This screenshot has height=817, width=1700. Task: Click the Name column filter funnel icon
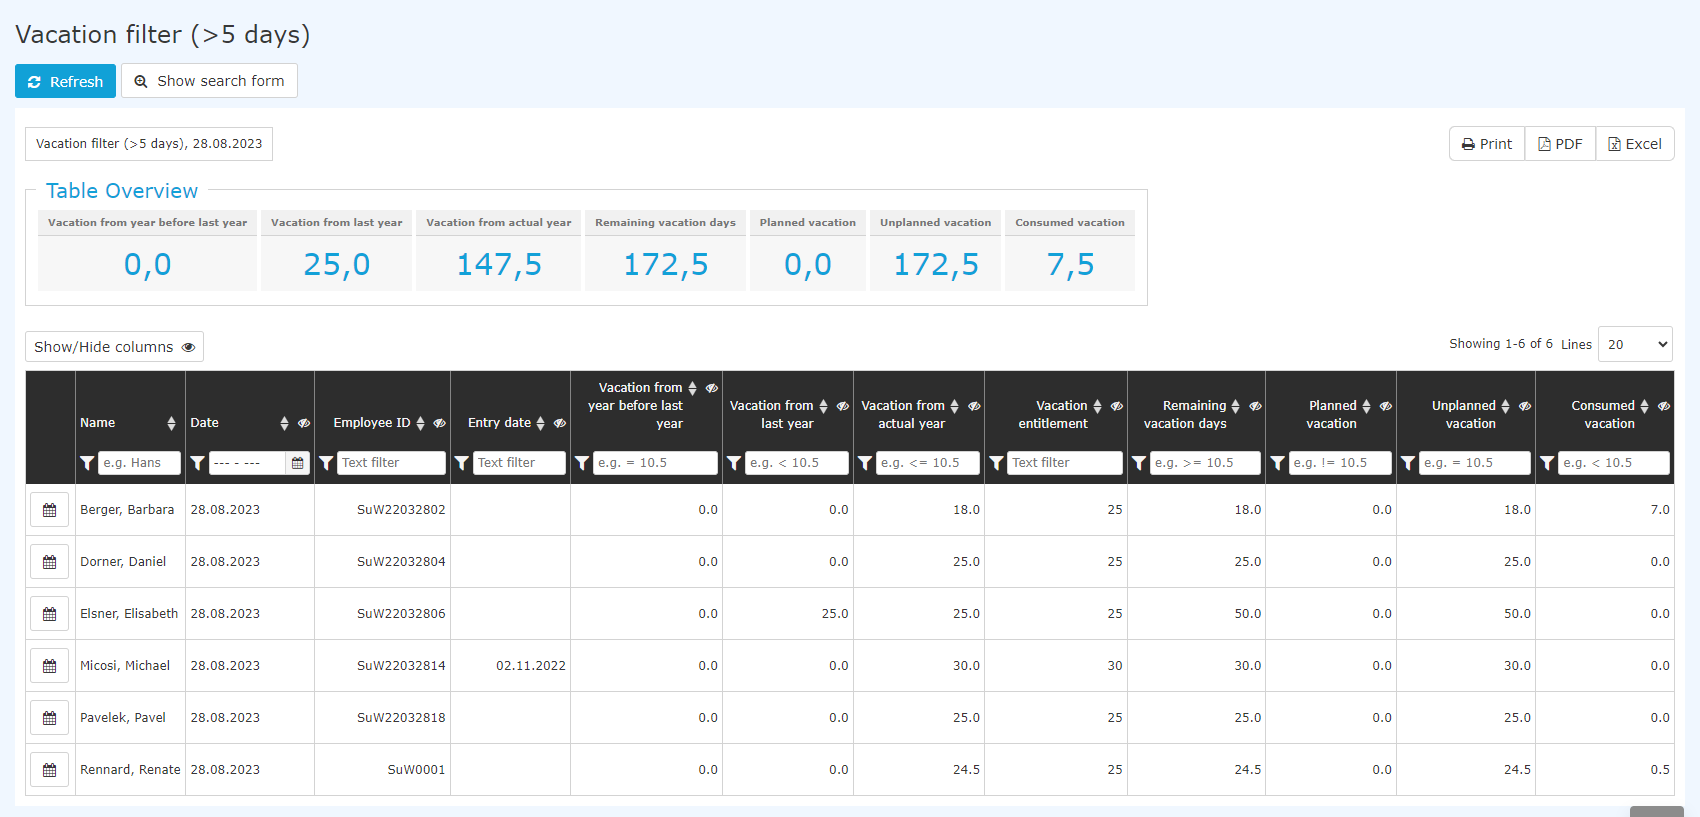point(87,463)
